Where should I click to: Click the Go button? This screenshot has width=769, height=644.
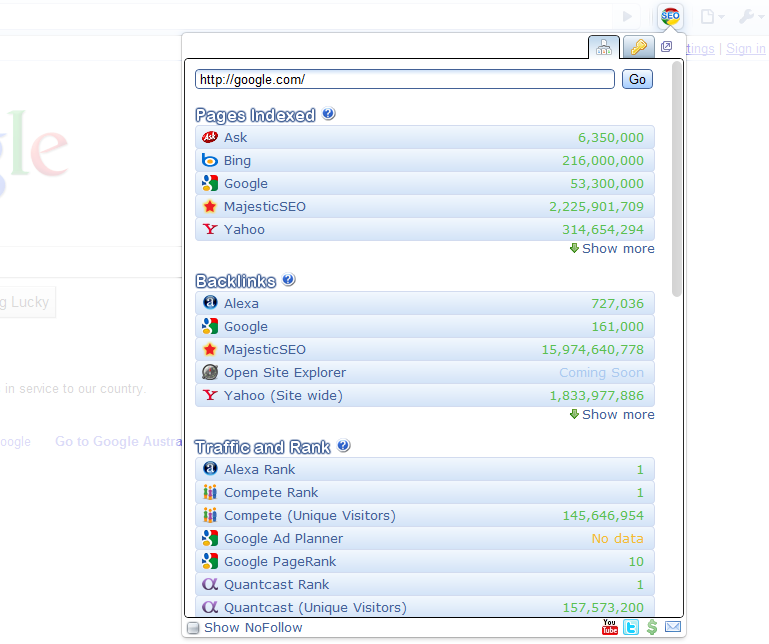click(x=637, y=79)
